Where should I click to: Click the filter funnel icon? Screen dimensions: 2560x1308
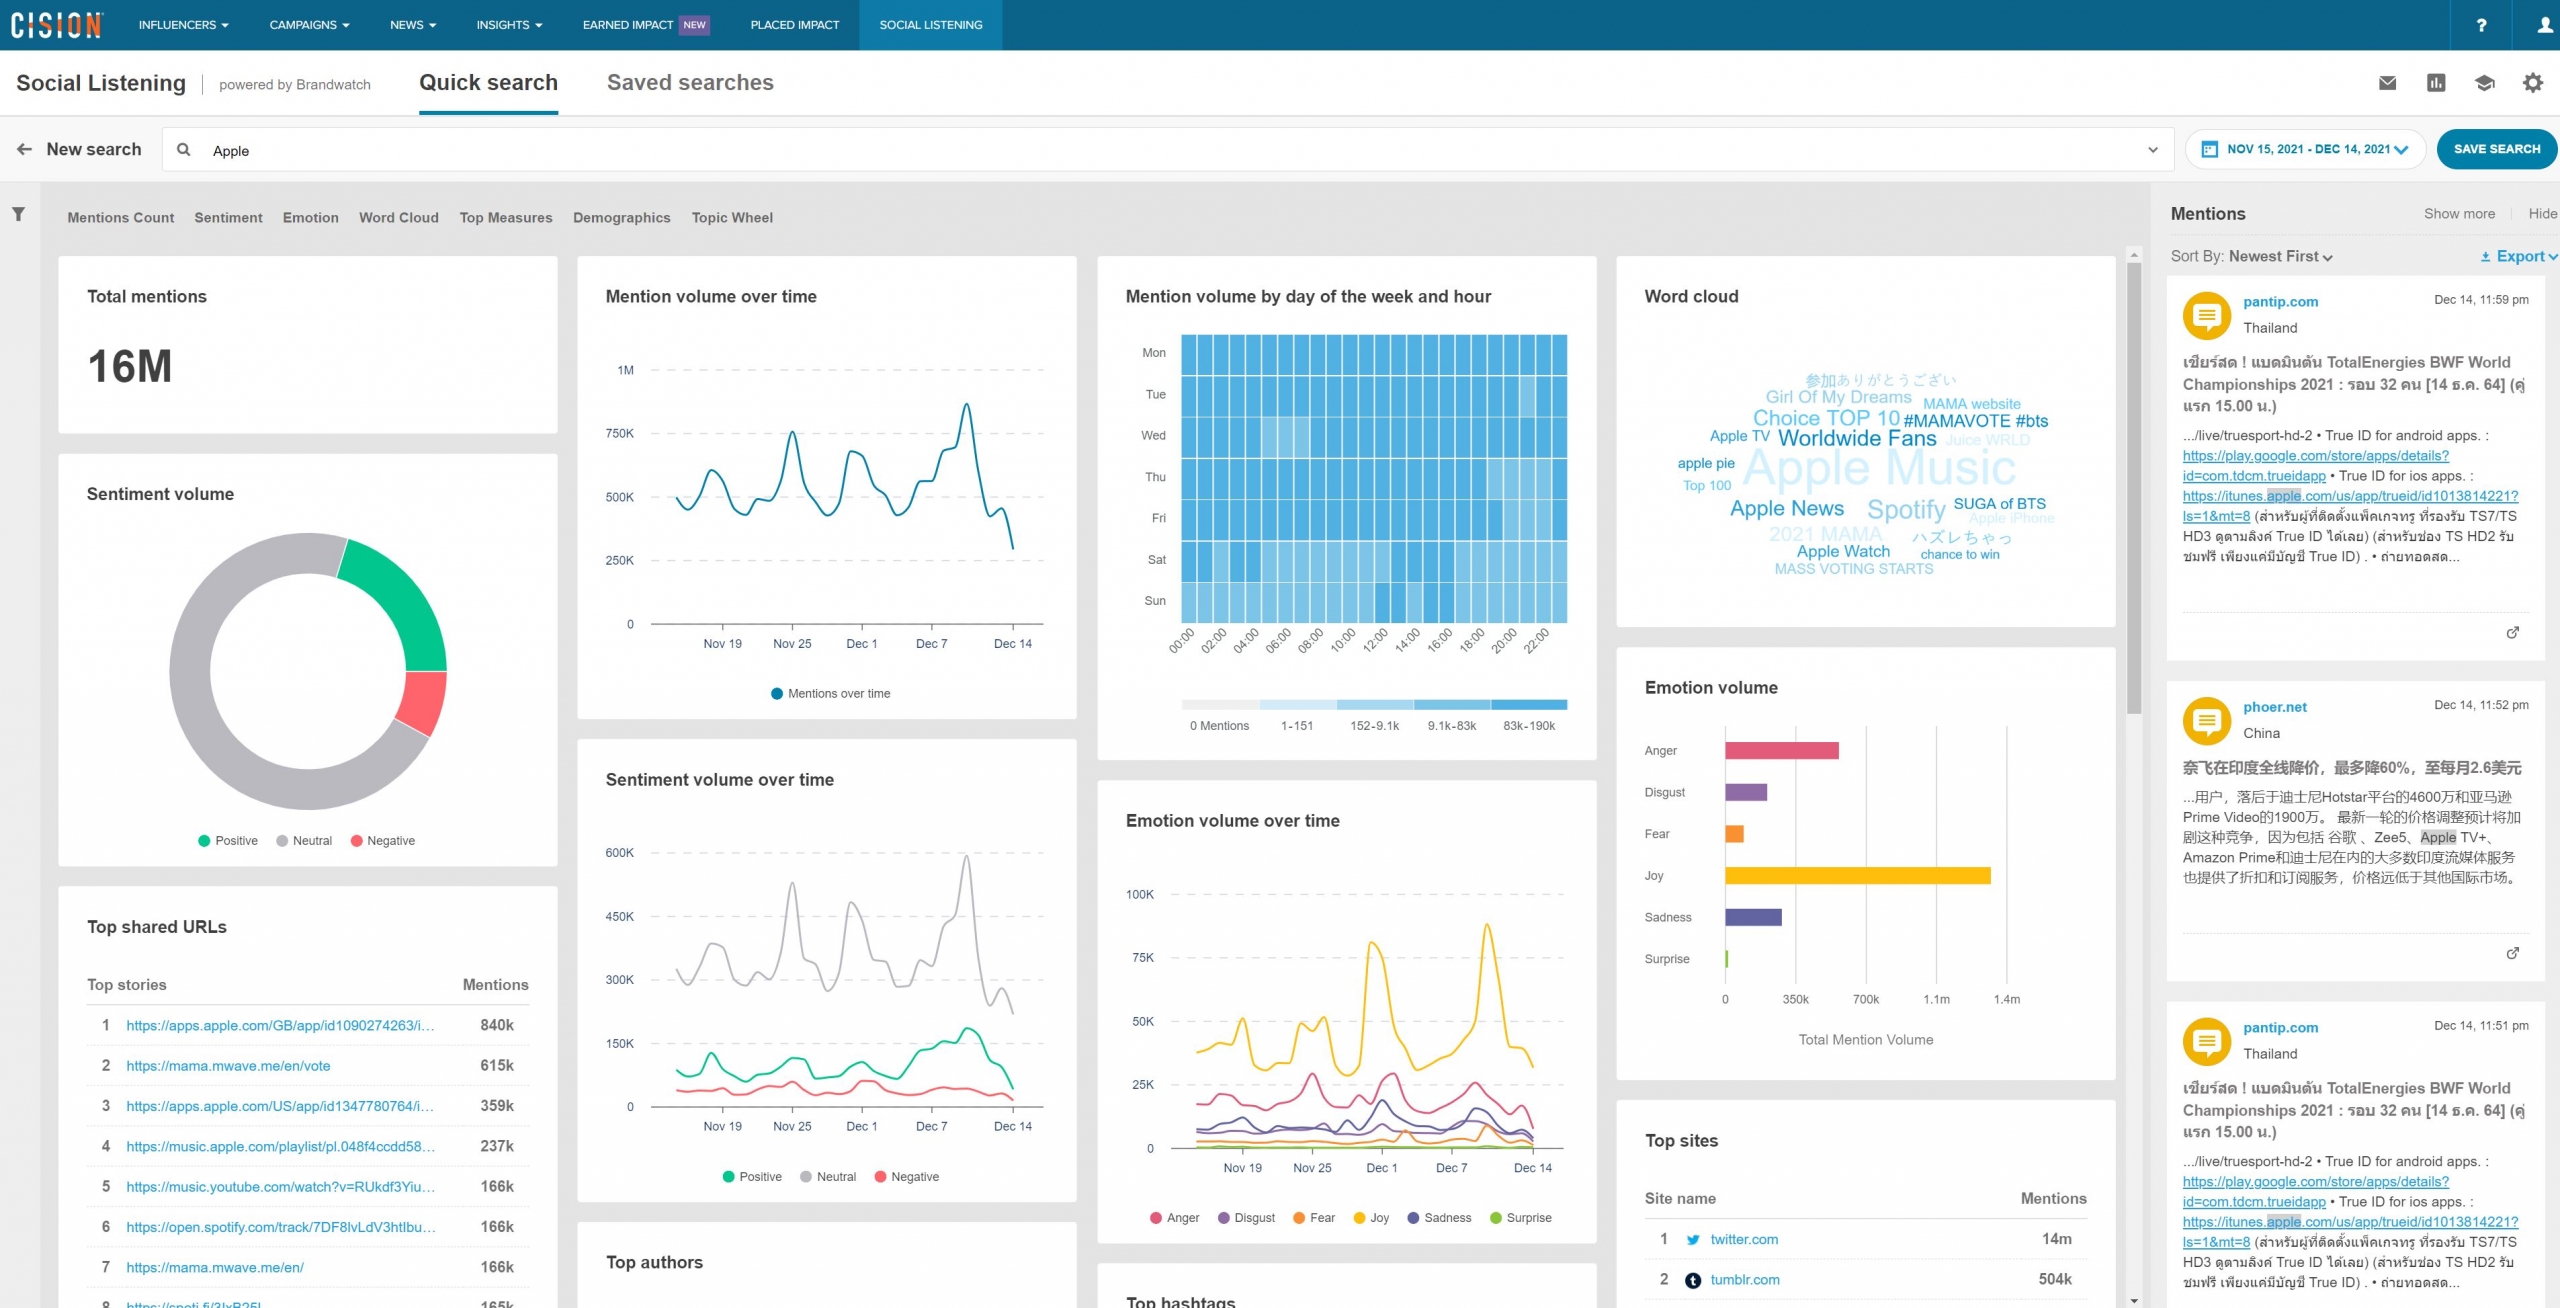tap(17, 212)
